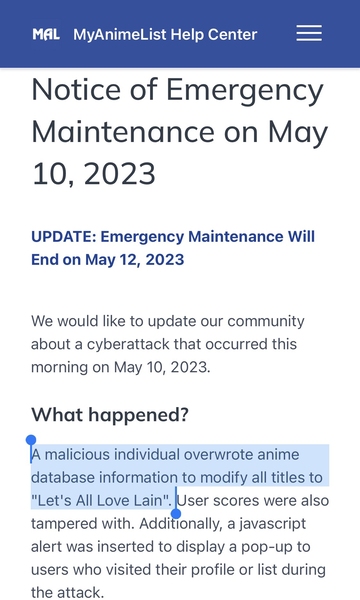Grab the text selection start handle
Viewport: 360px width, 600px height.
pos(31,440)
